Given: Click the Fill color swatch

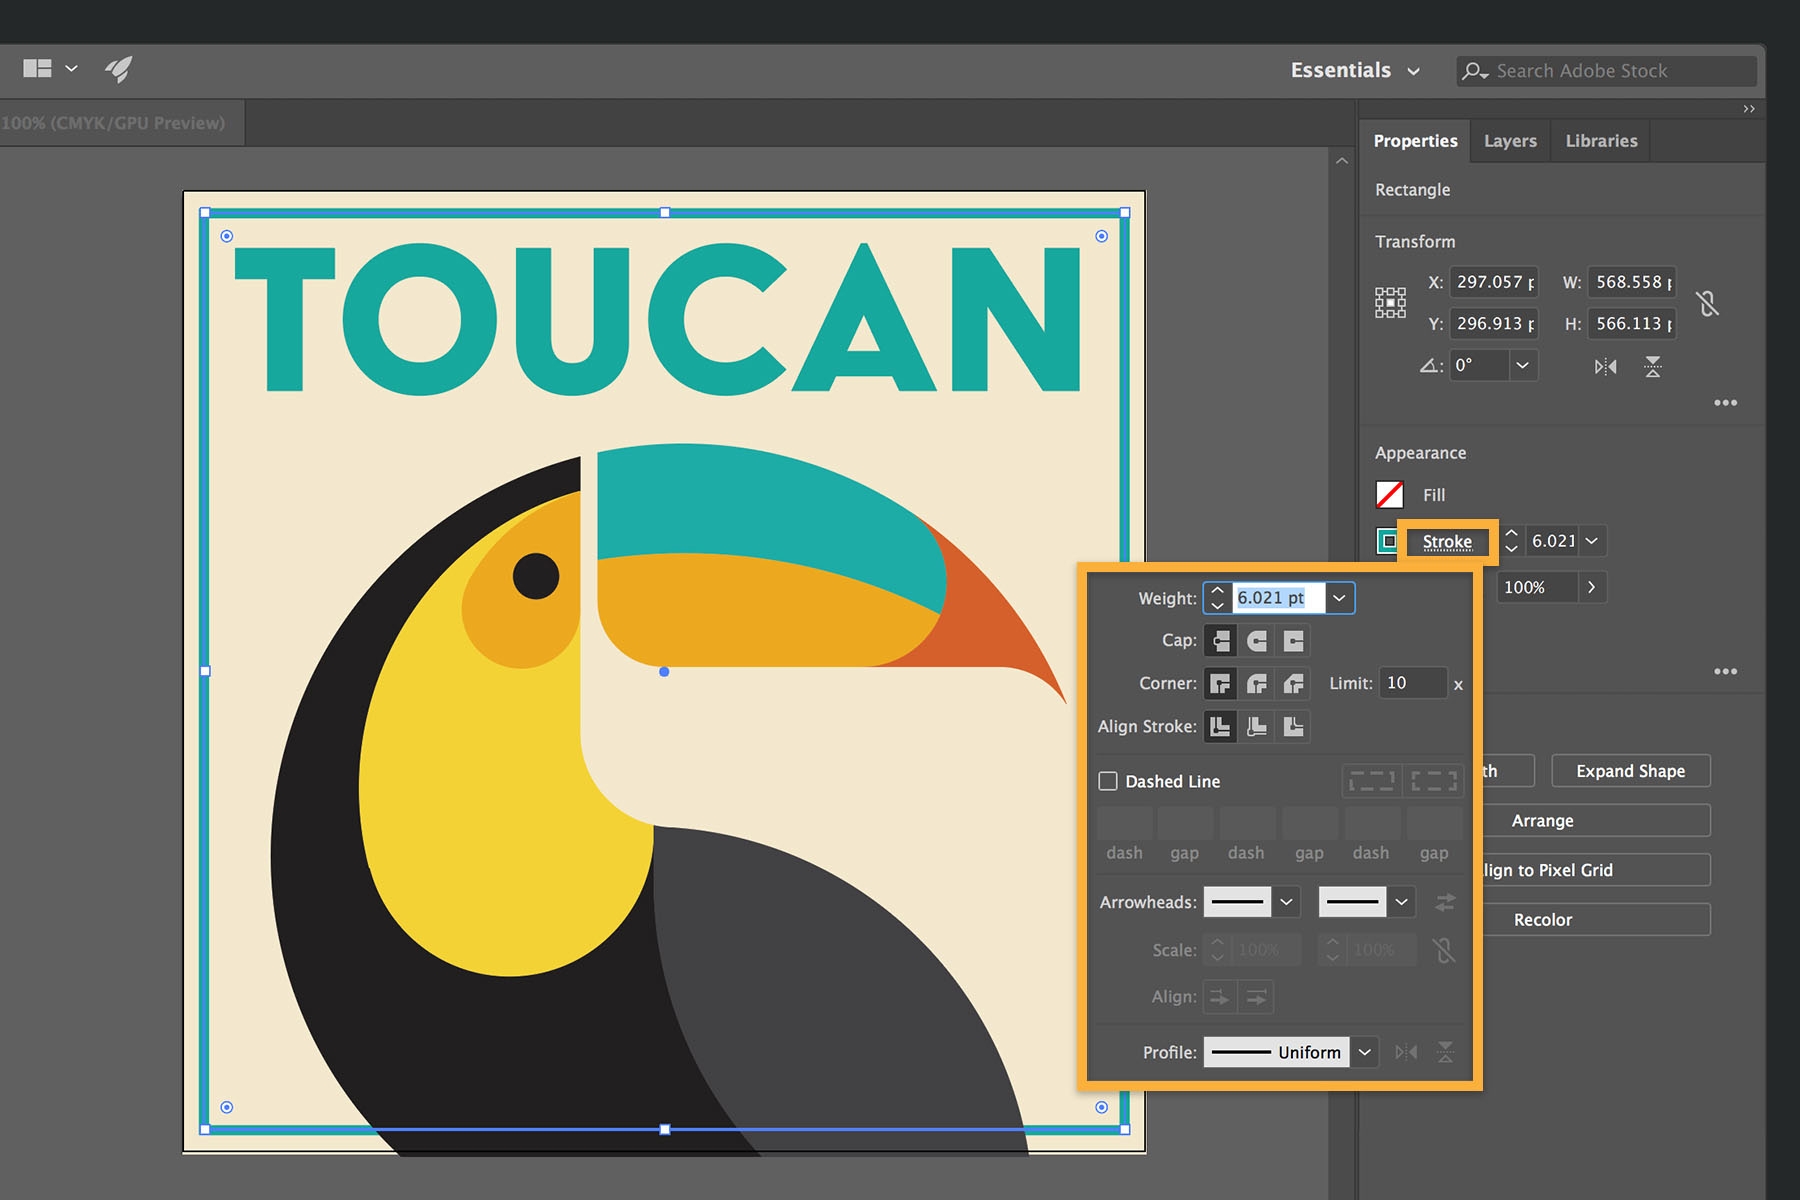Looking at the screenshot, I should pos(1390,495).
